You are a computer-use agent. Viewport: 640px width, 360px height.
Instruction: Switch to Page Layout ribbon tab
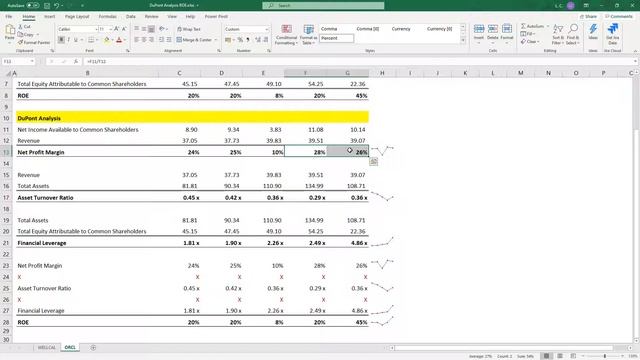tap(77, 17)
